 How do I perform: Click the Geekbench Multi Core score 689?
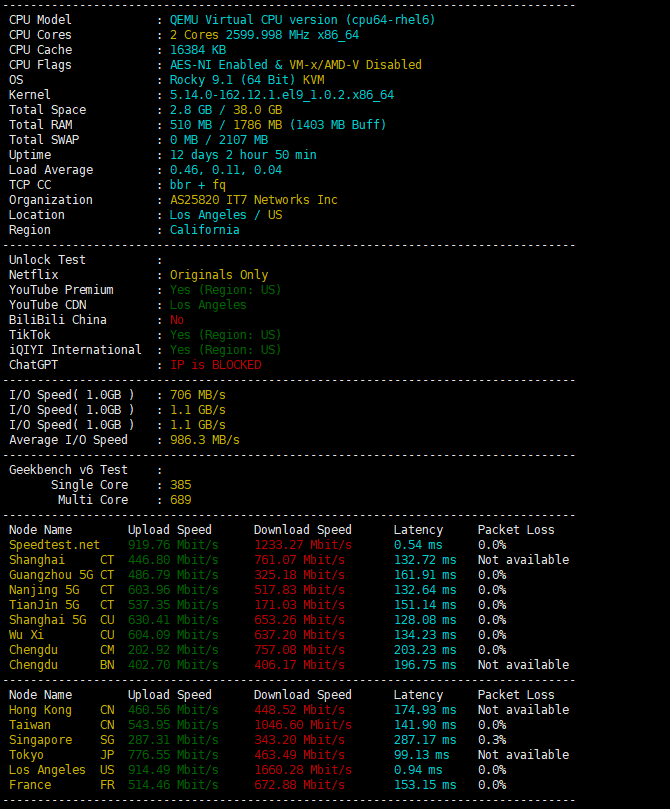(x=180, y=500)
